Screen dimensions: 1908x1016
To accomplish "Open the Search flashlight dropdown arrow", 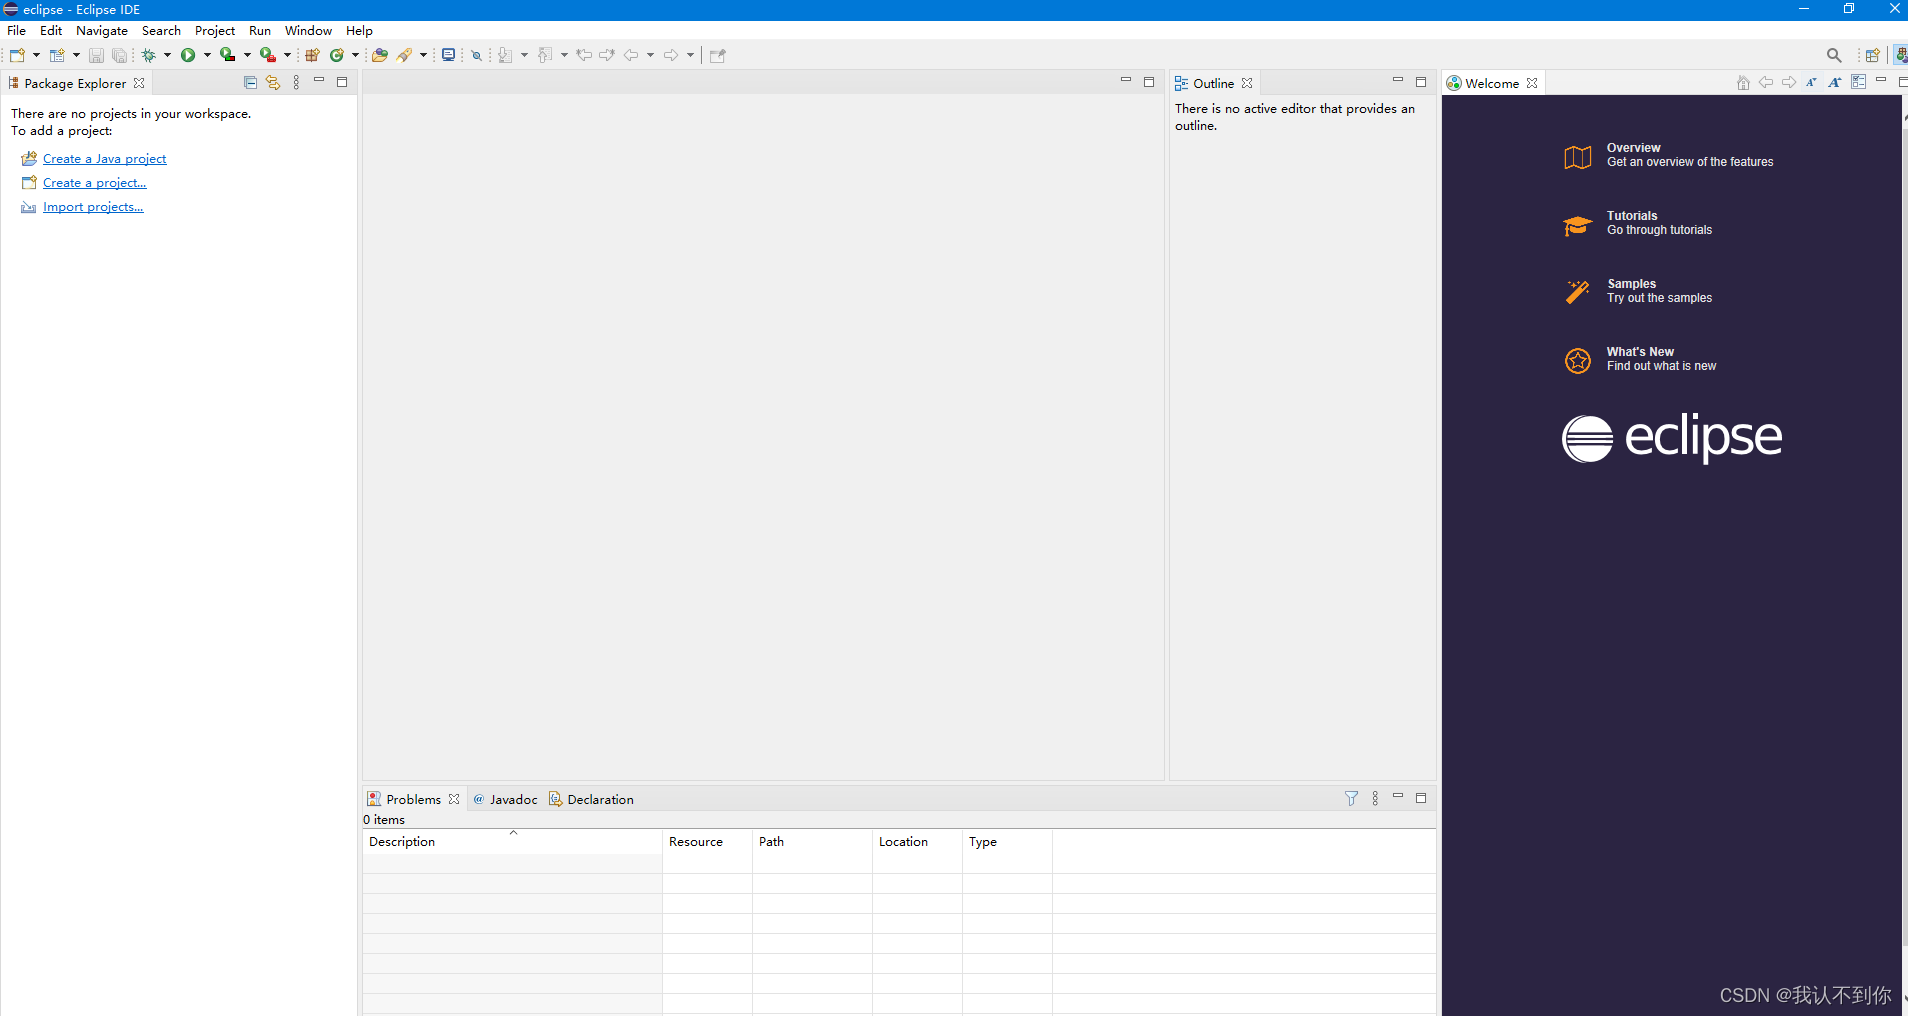I will (423, 55).
